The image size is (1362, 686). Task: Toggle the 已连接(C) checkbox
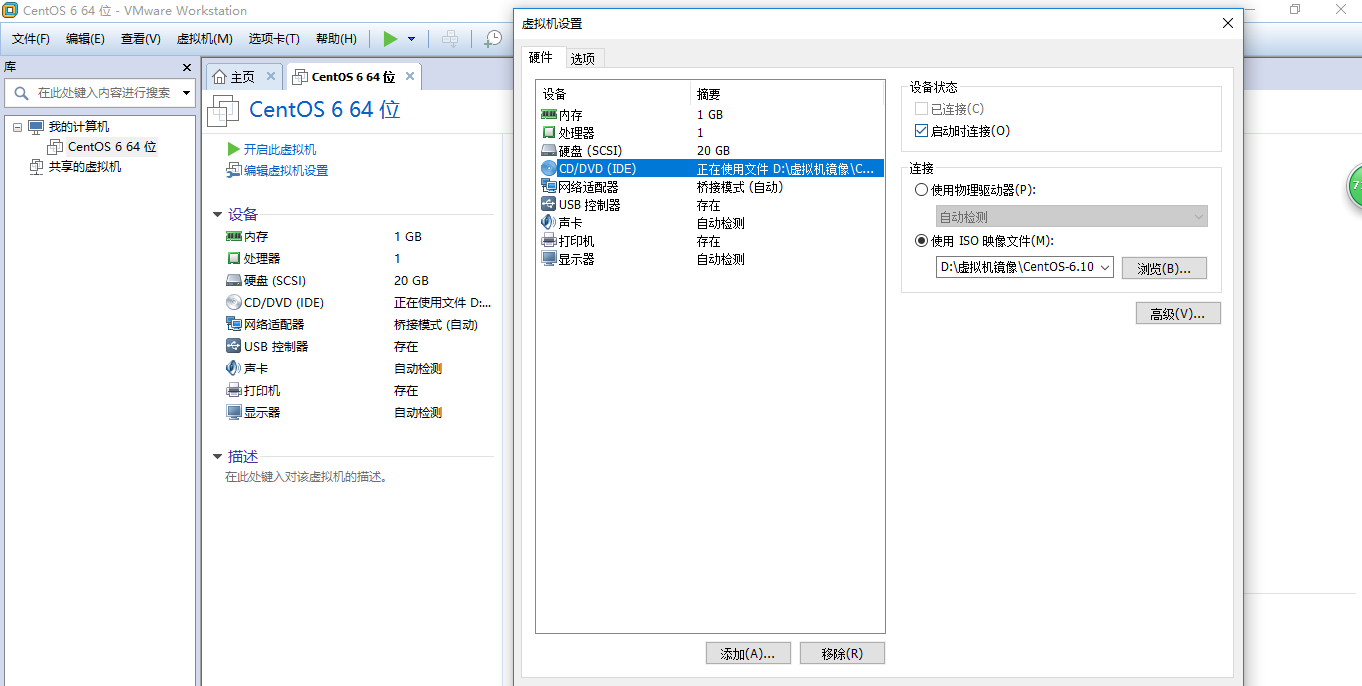[921, 109]
